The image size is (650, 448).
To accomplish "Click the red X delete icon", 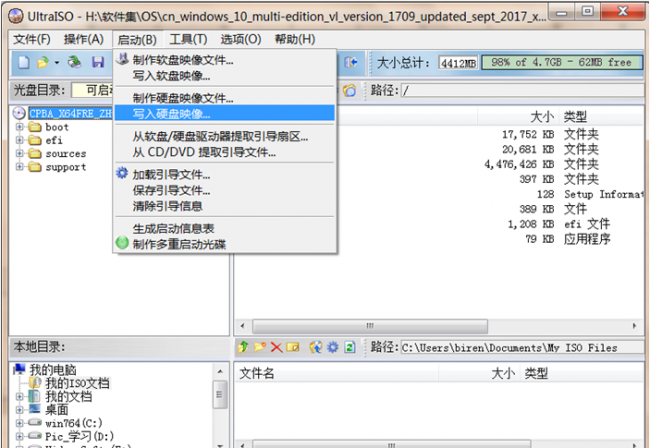I will point(276,347).
